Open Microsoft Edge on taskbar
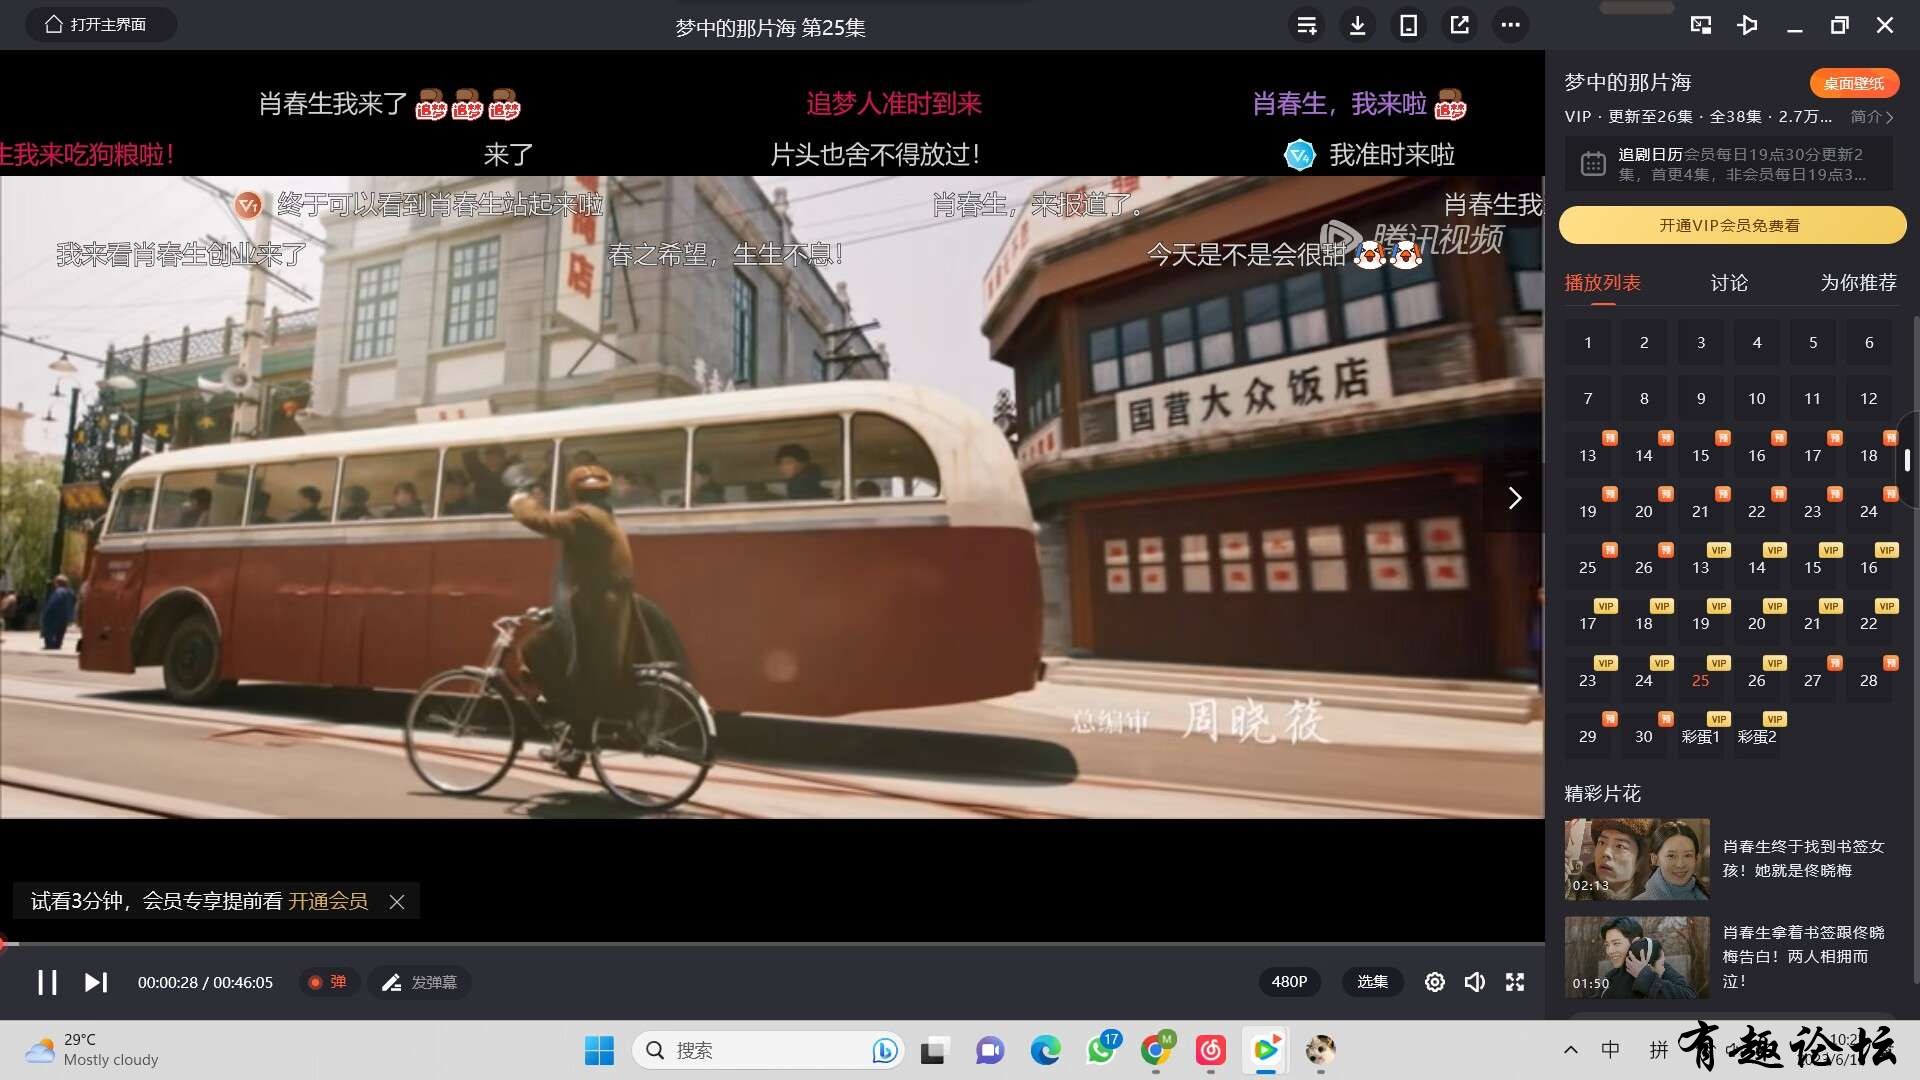Viewport: 1920px width, 1080px height. point(1045,1050)
